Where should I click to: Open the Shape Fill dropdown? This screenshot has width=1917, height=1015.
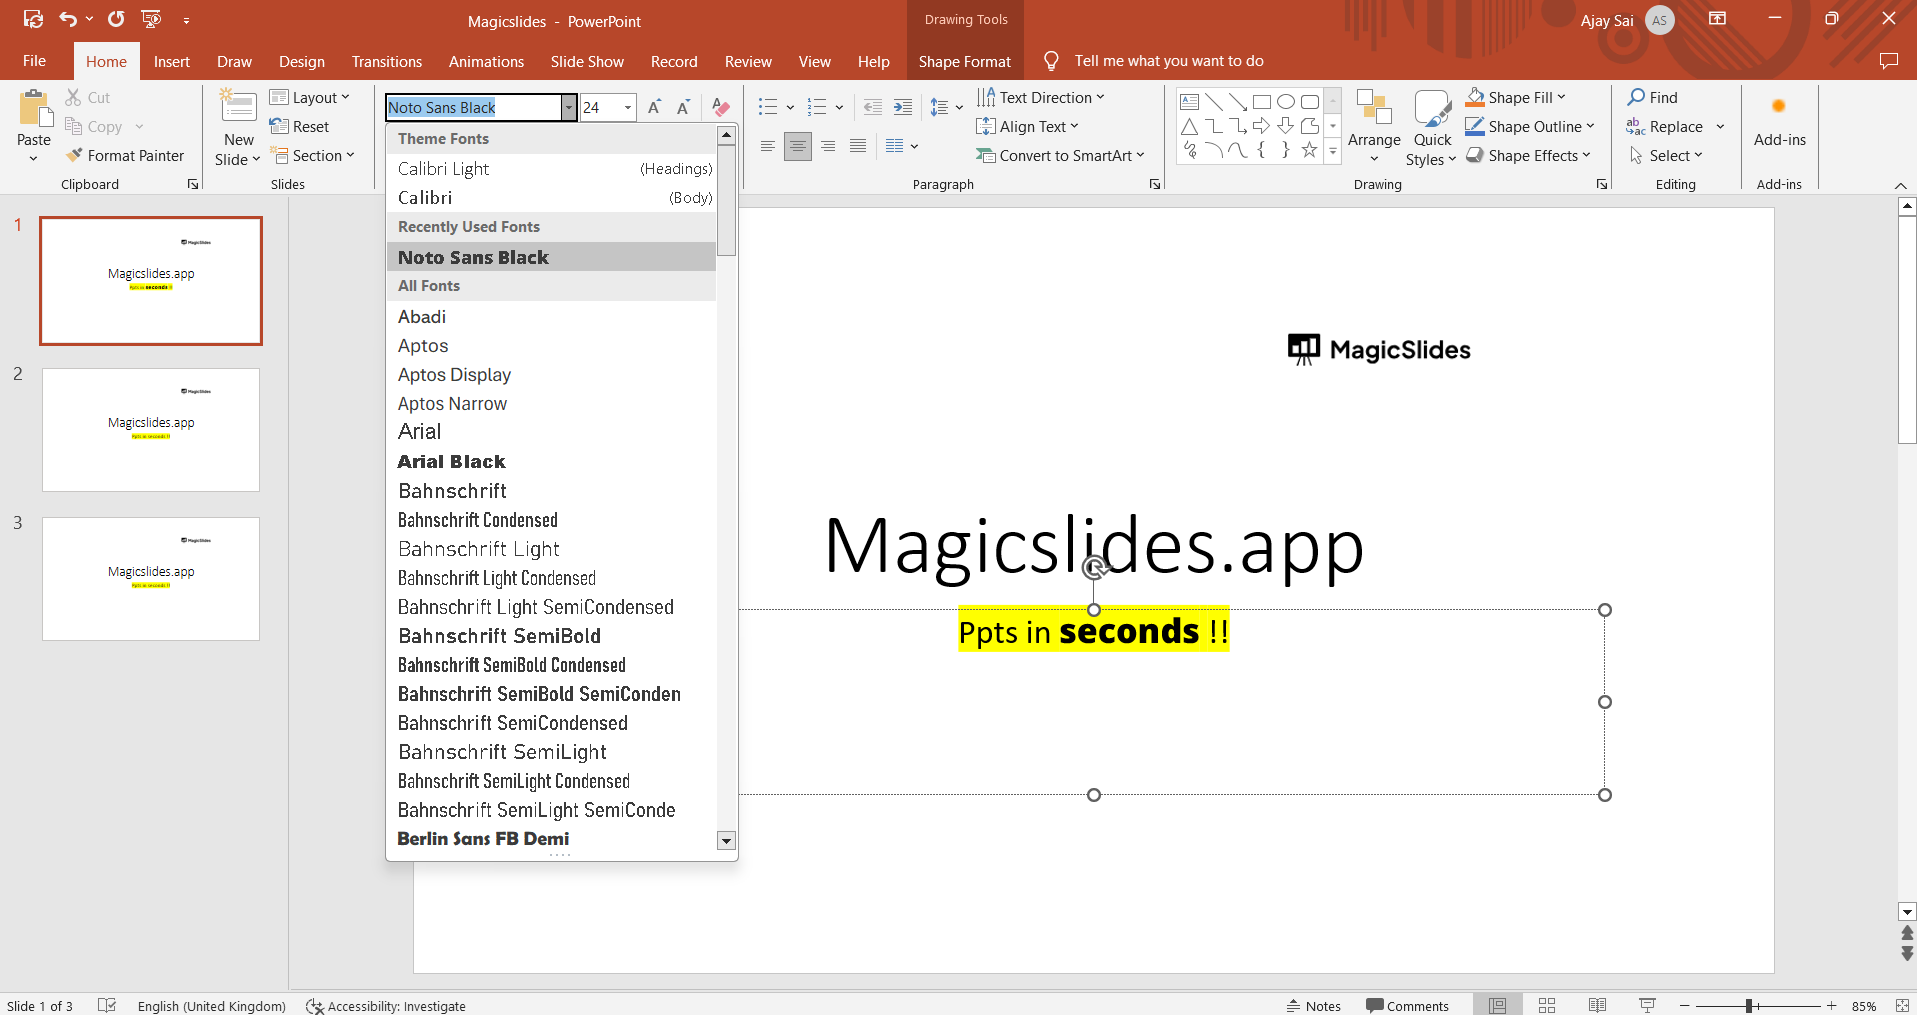(x=1516, y=97)
